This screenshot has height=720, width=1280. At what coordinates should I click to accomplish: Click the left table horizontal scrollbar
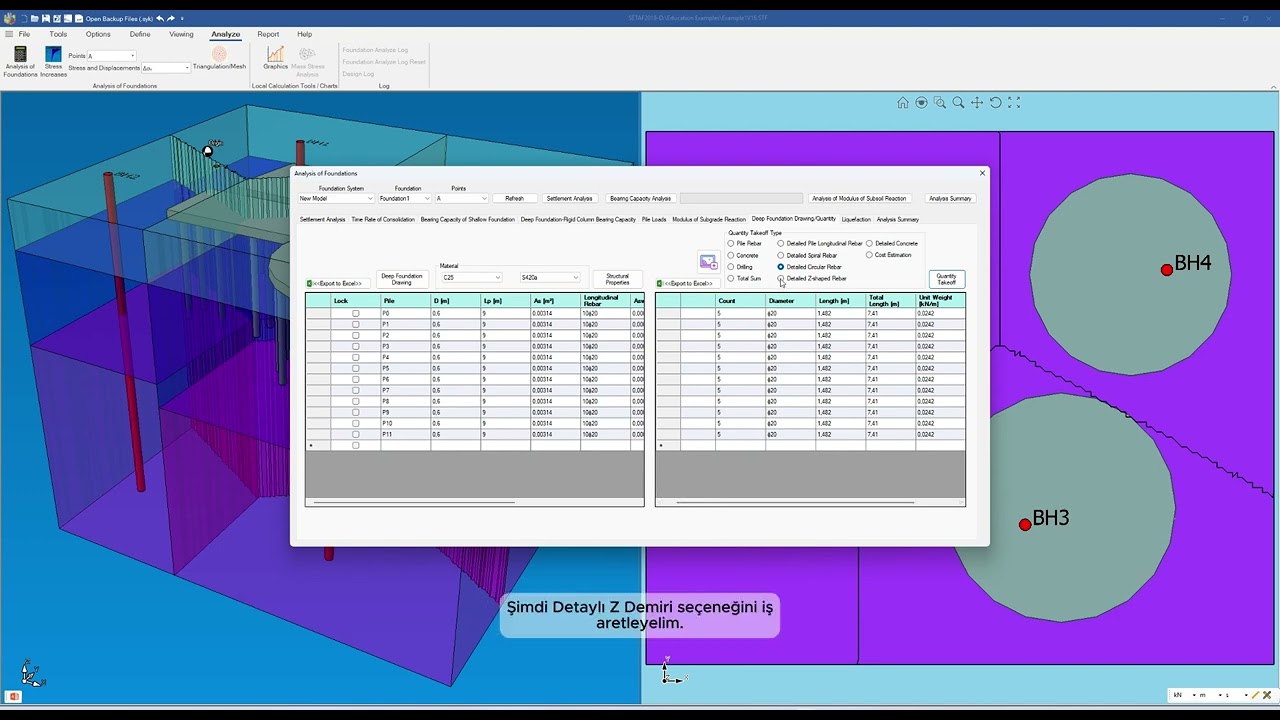click(x=414, y=502)
